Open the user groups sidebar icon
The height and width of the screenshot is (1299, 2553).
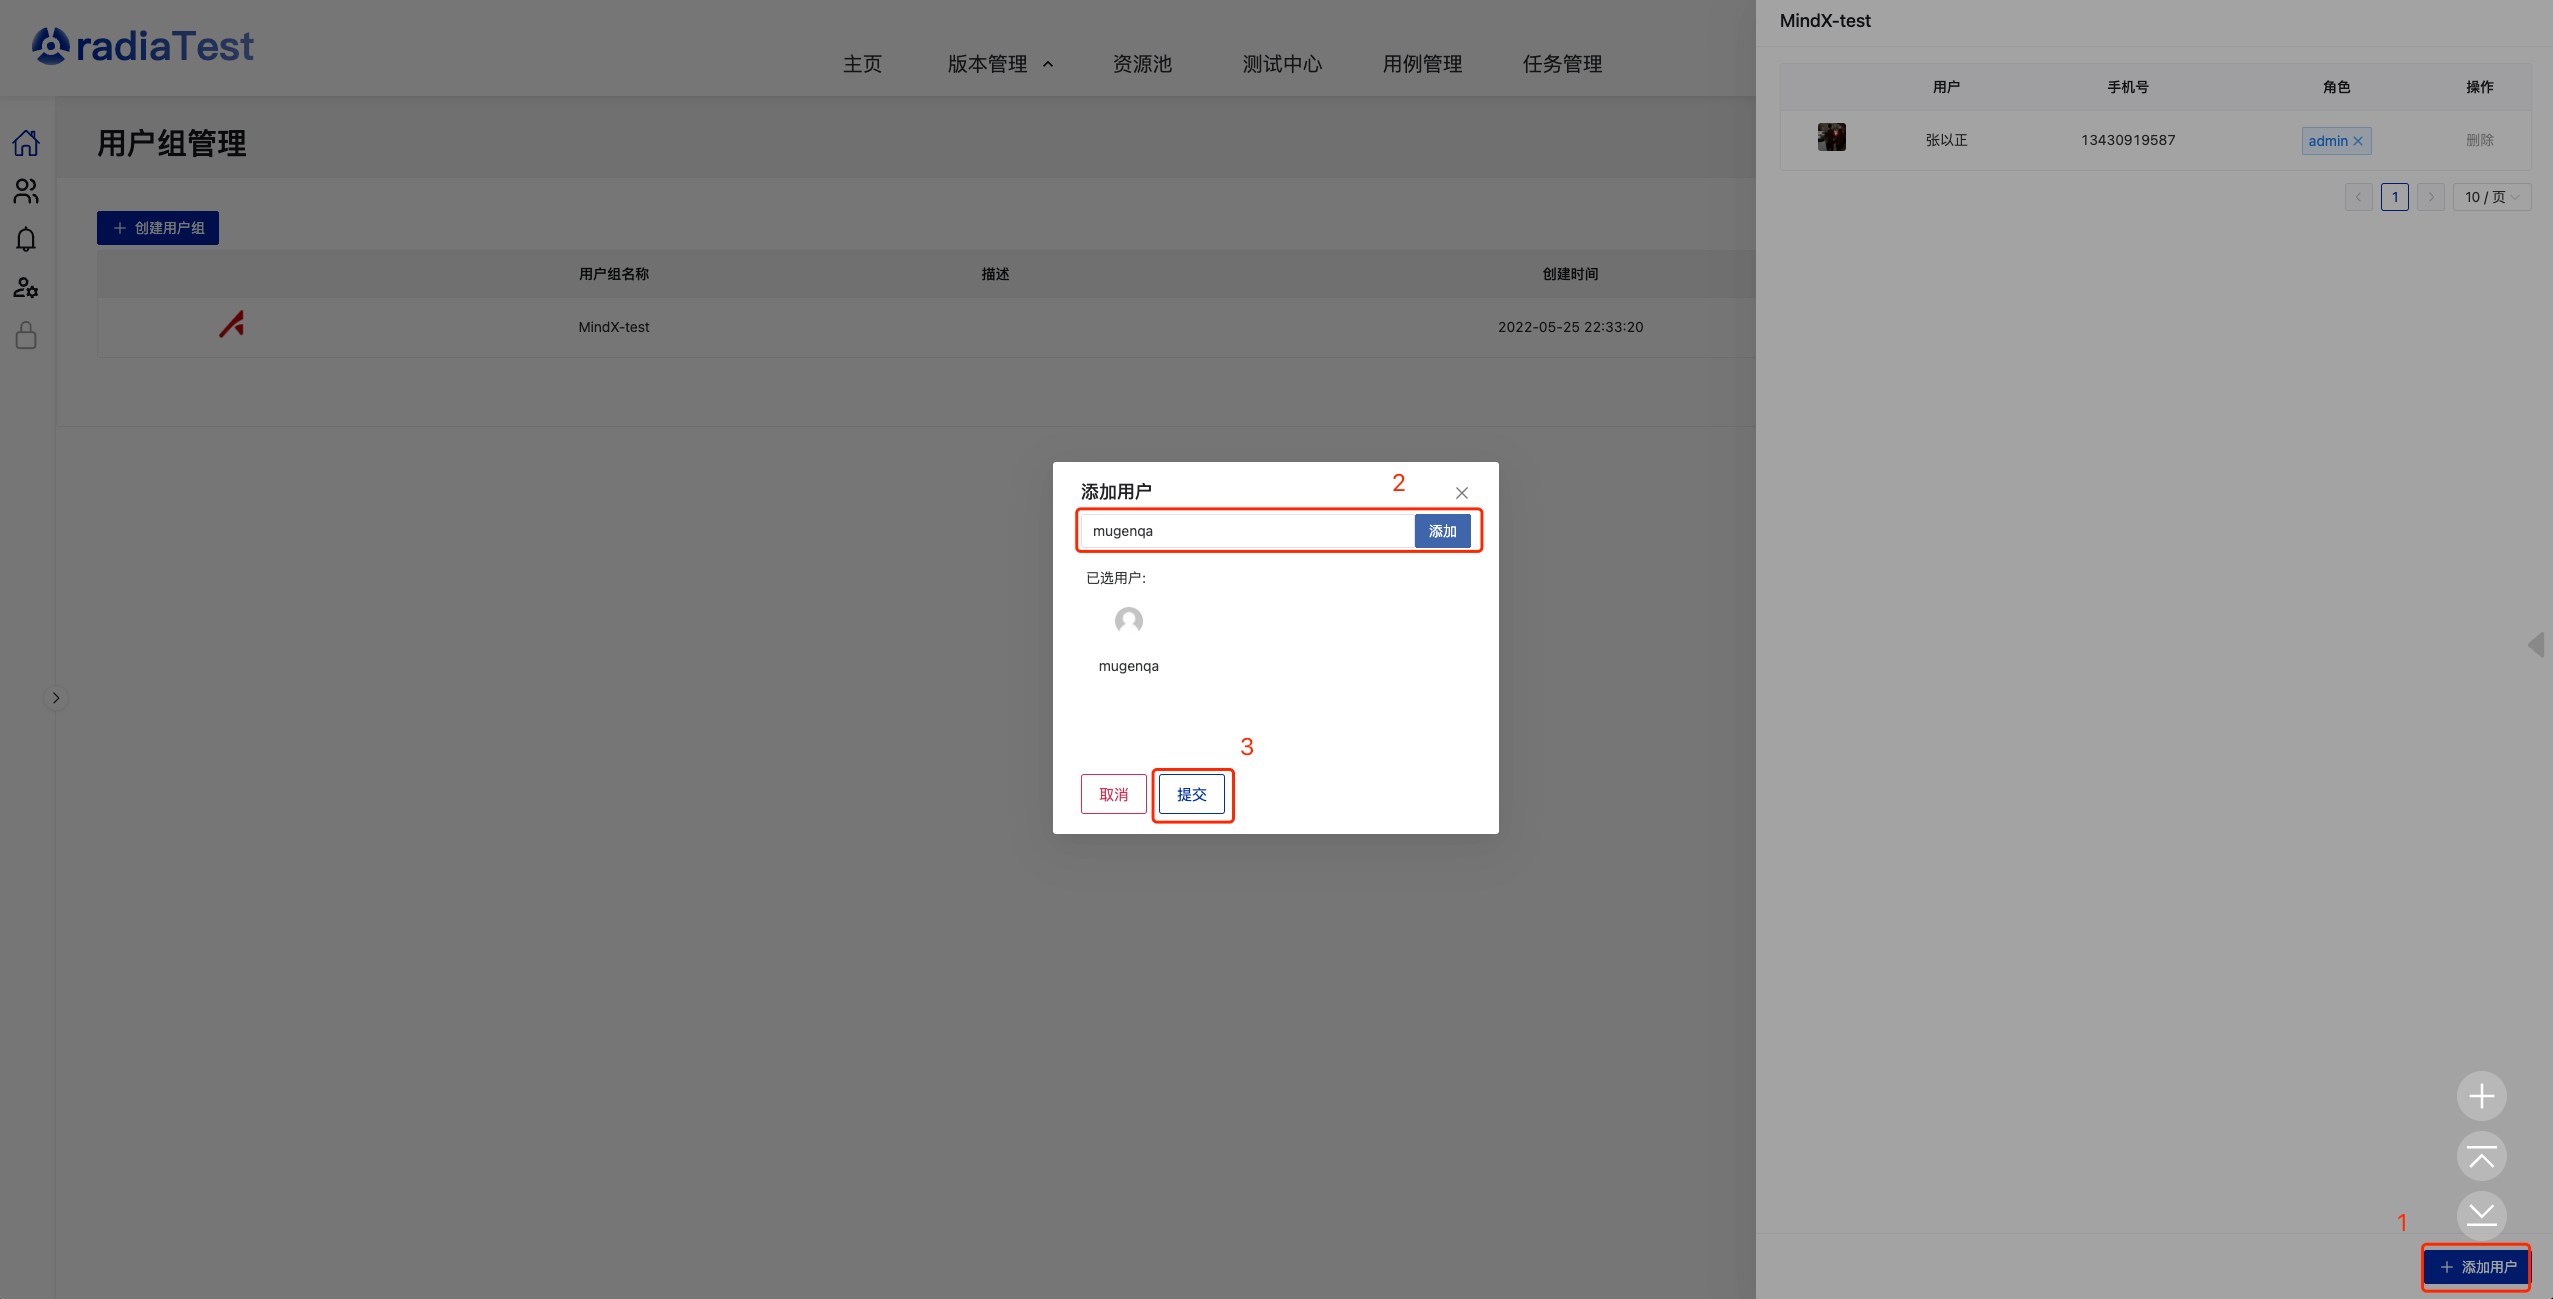click(x=26, y=191)
